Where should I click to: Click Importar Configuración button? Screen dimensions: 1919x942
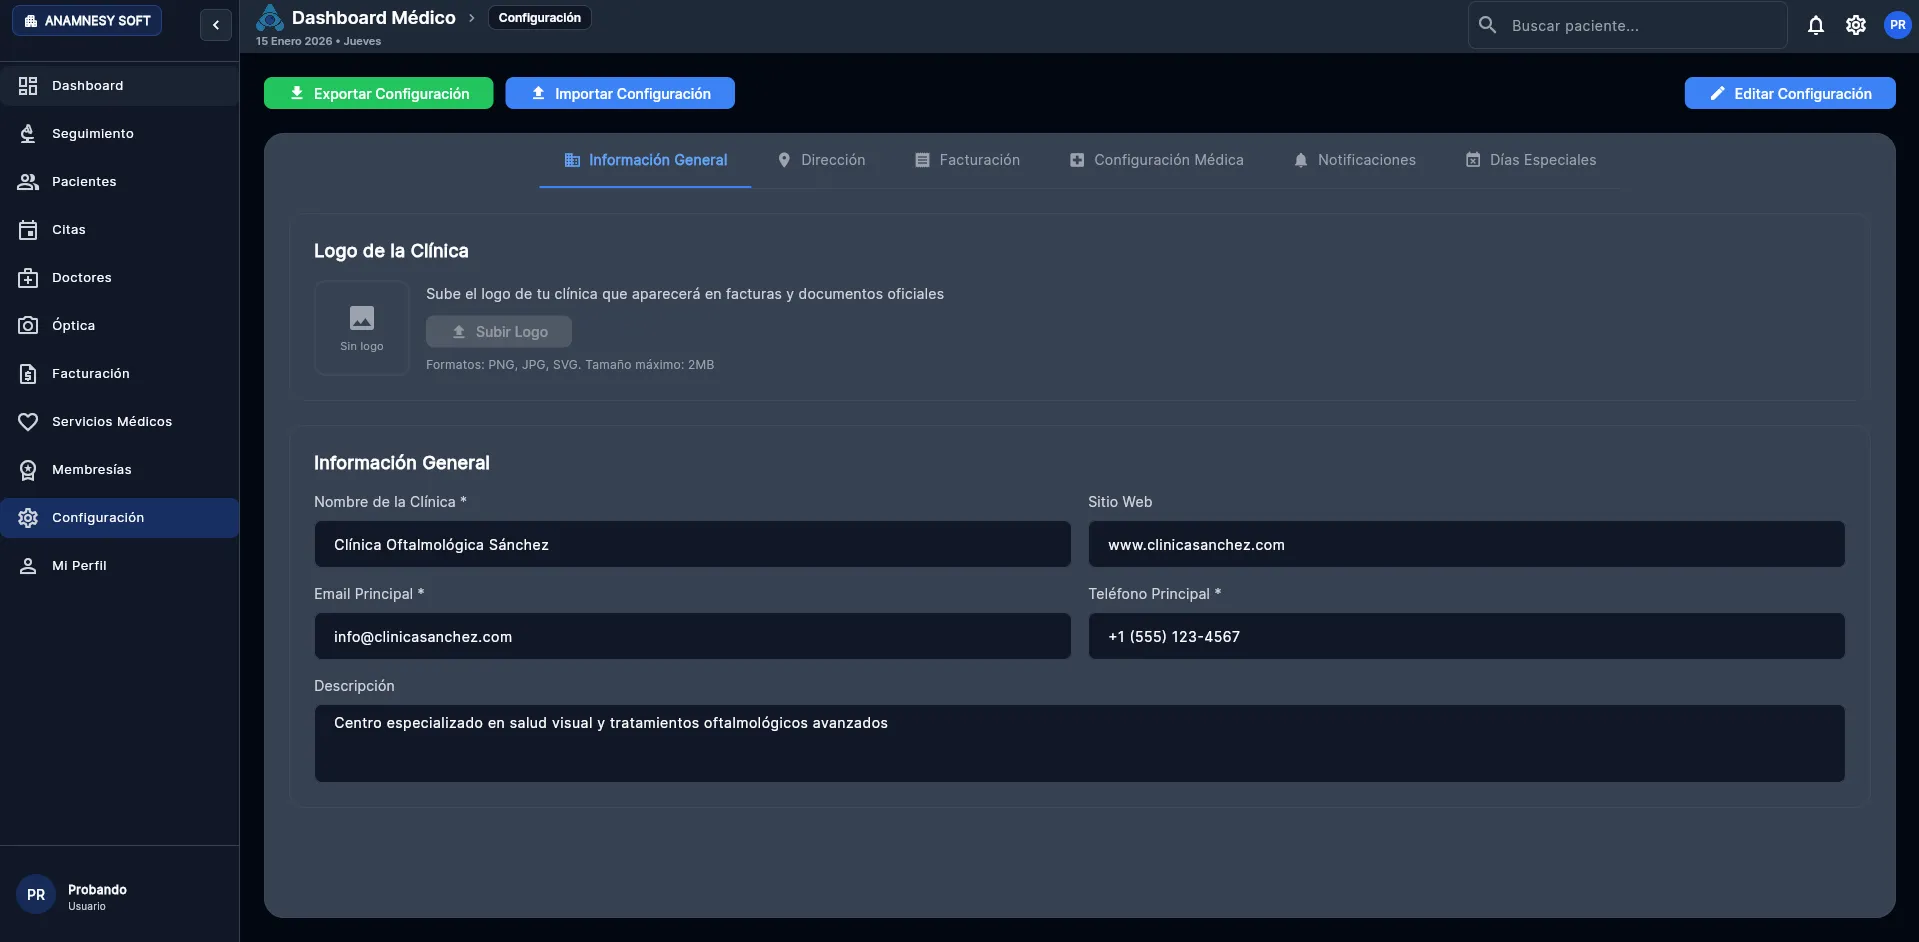click(x=620, y=93)
